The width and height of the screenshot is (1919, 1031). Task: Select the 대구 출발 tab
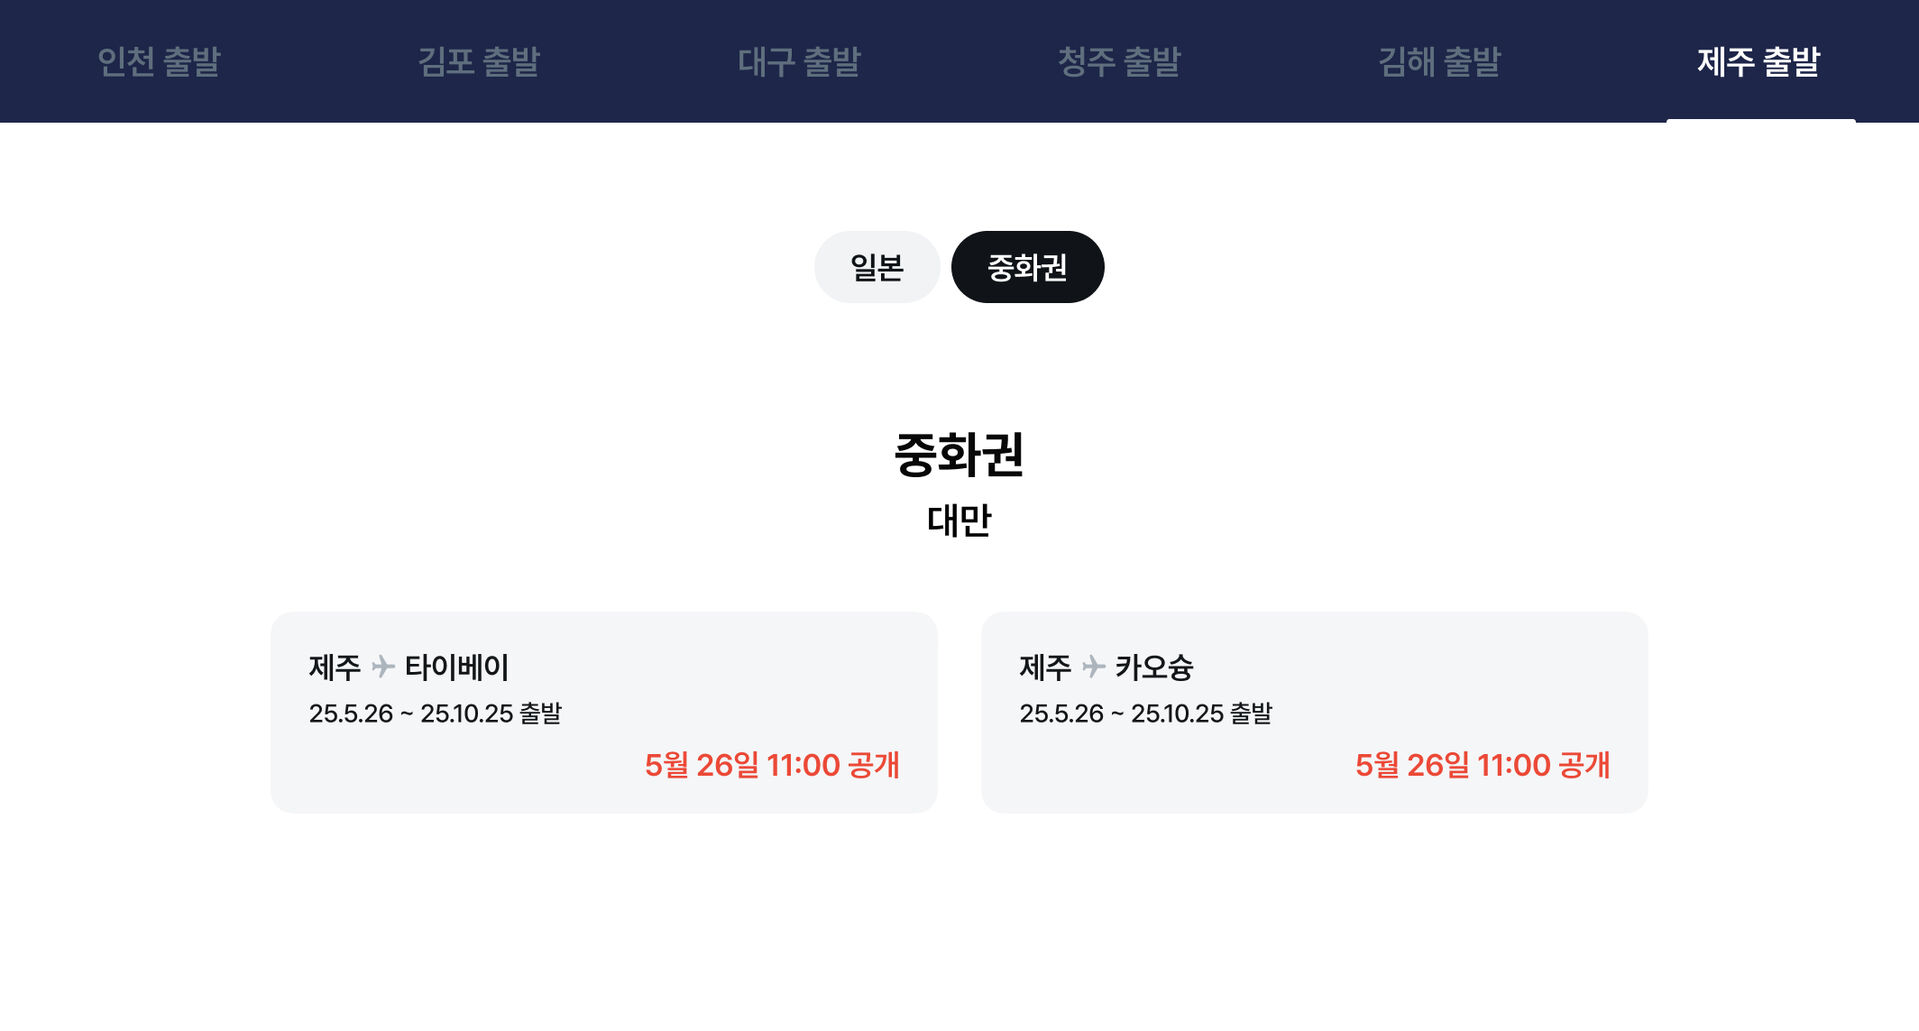(x=799, y=62)
